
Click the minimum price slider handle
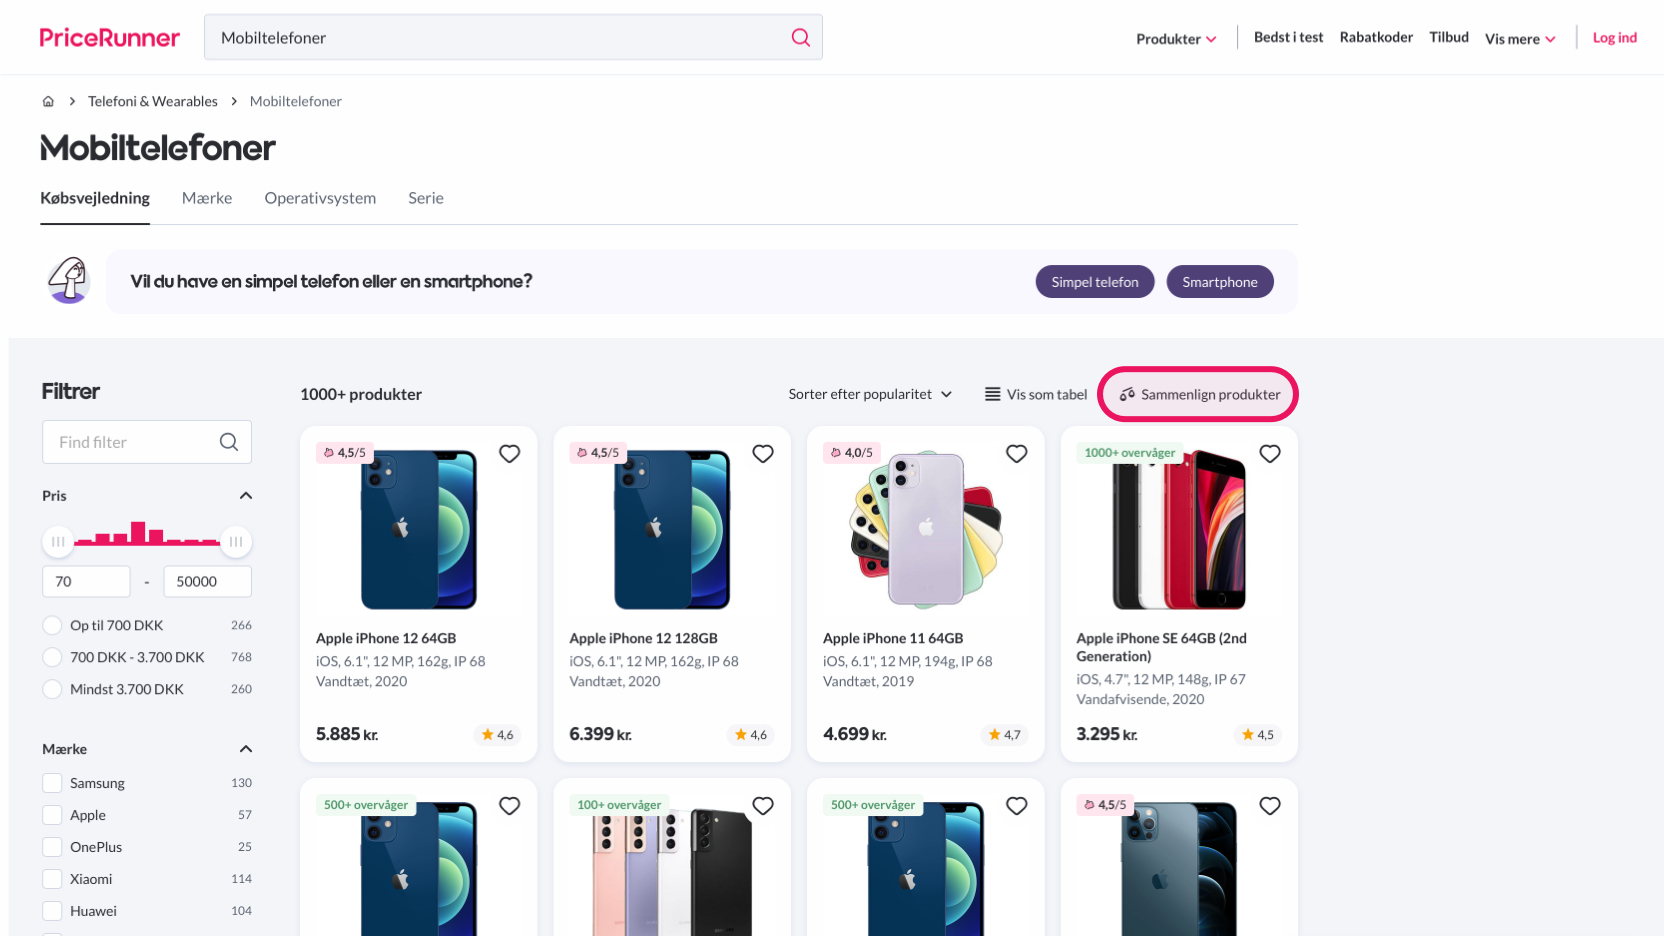tap(58, 541)
